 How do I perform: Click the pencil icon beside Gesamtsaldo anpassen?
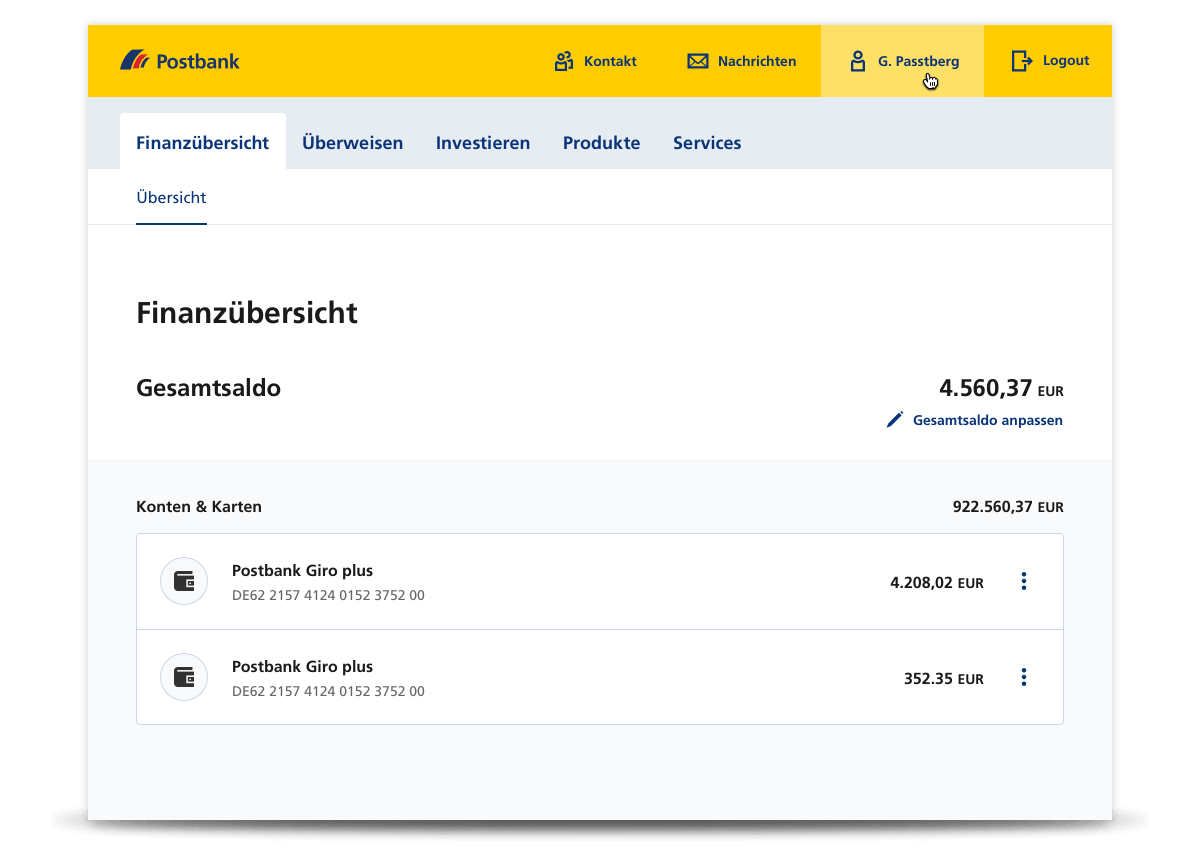click(x=895, y=420)
